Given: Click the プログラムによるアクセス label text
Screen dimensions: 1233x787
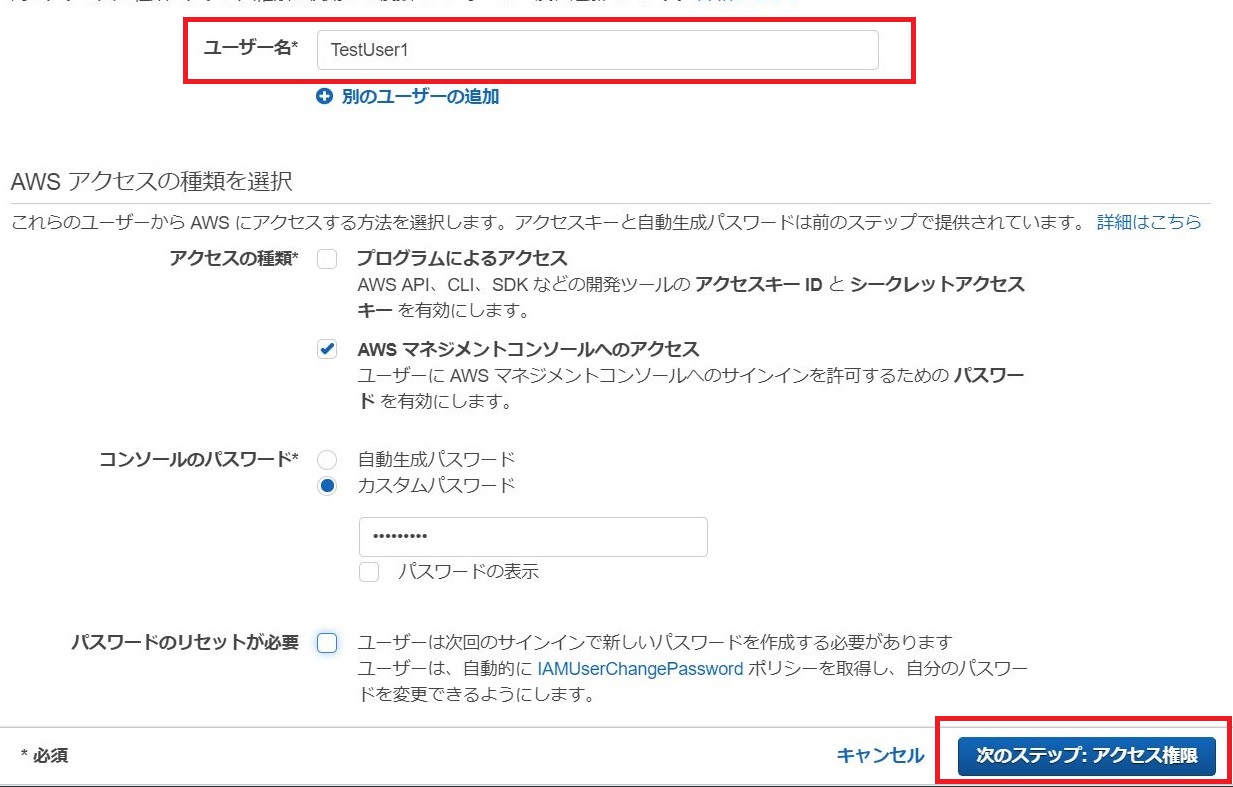Looking at the screenshot, I should coord(462,258).
